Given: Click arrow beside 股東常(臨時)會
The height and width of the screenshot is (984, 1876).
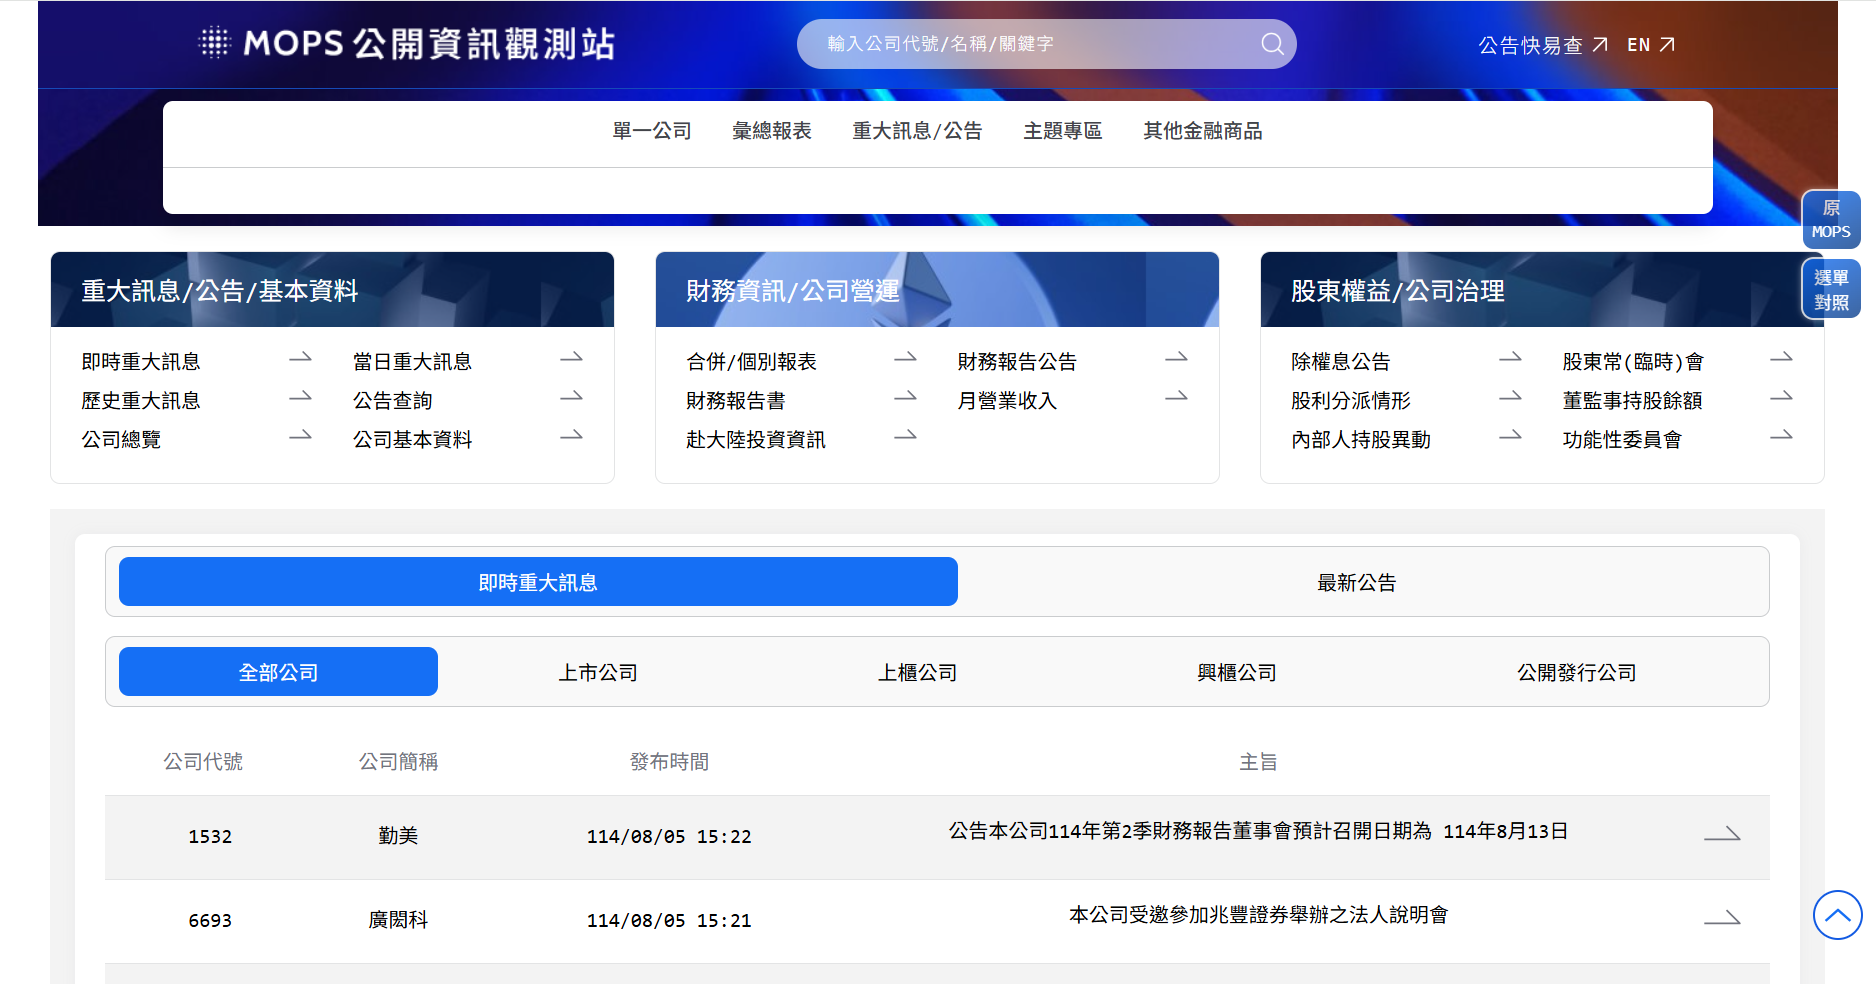Looking at the screenshot, I should coord(1781,358).
